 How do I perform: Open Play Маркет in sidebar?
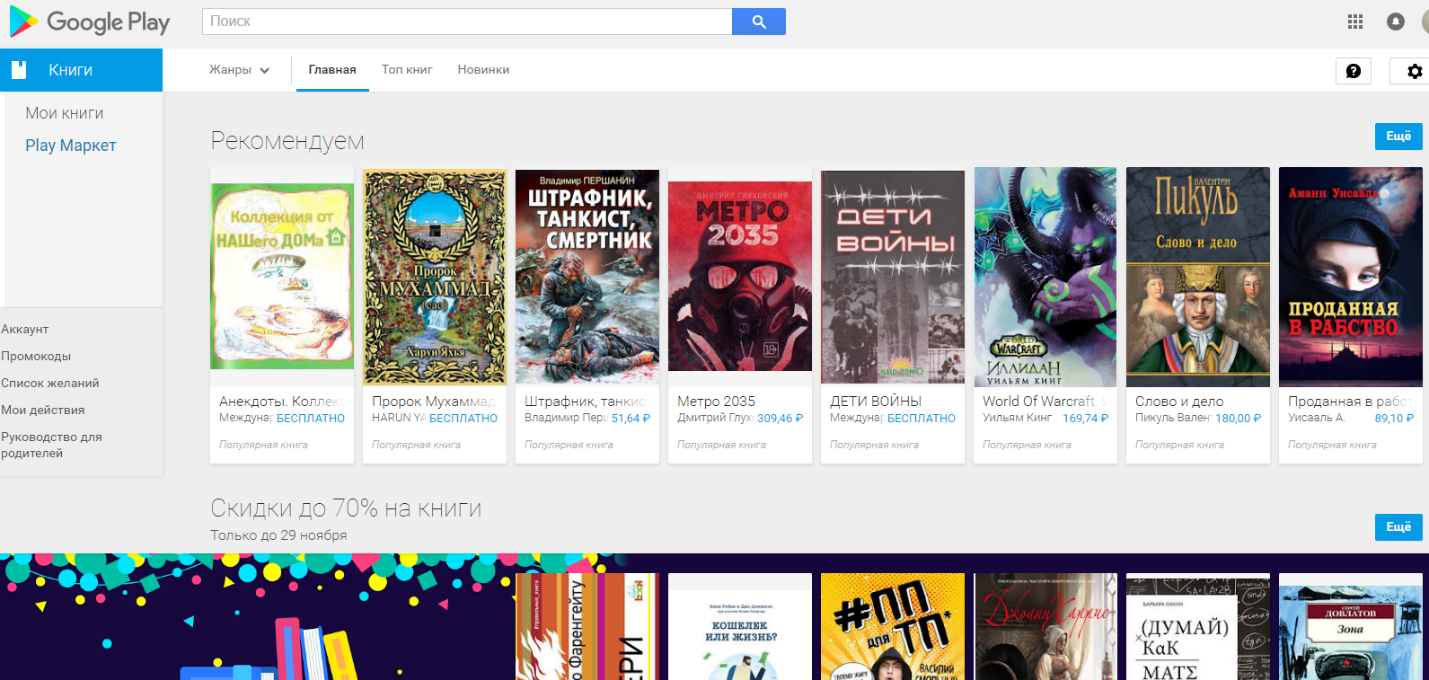pyautogui.click(x=71, y=145)
